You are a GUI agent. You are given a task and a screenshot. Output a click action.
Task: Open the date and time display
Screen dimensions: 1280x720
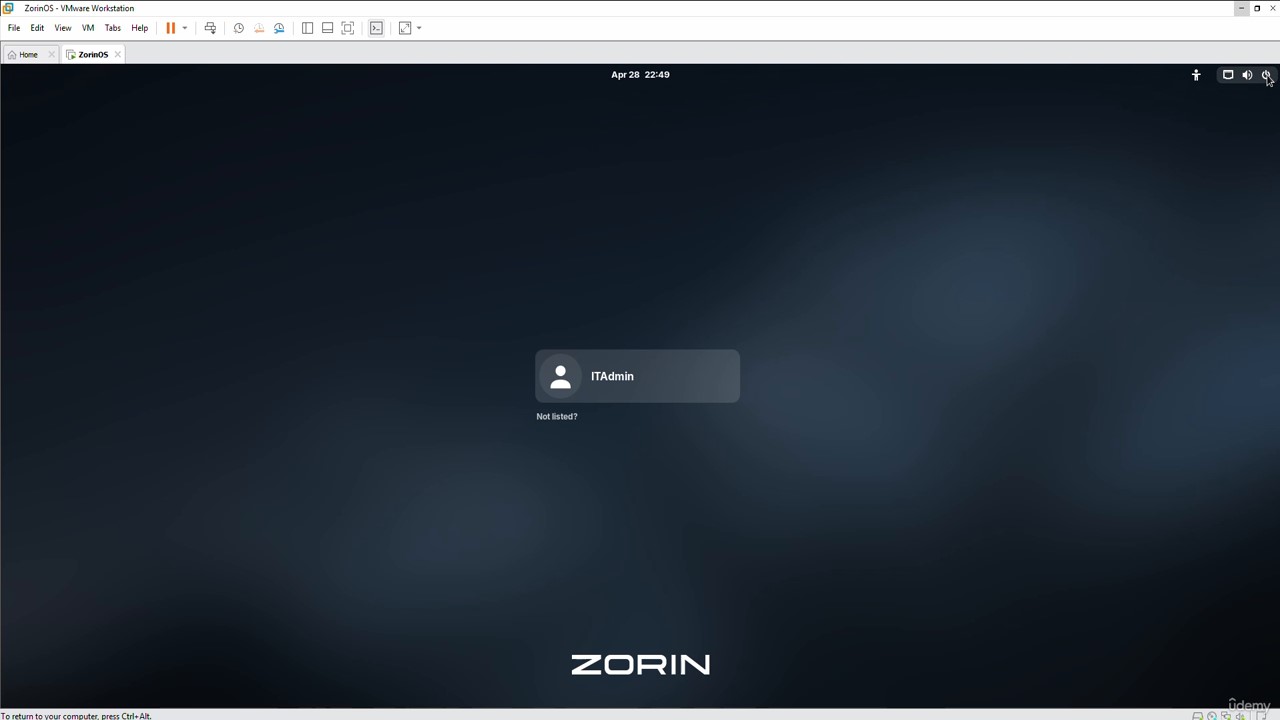coord(640,75)
